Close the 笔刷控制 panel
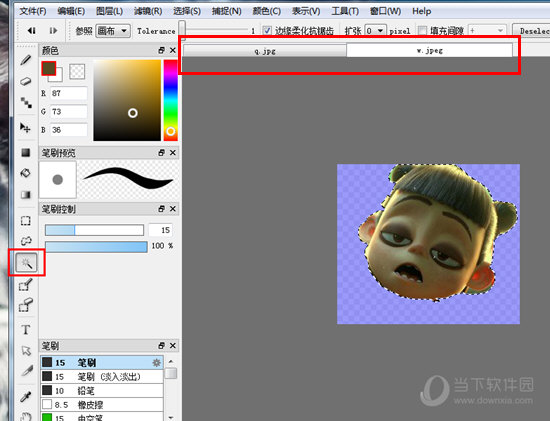The image size is (550, 421). [x=173, y=209]
